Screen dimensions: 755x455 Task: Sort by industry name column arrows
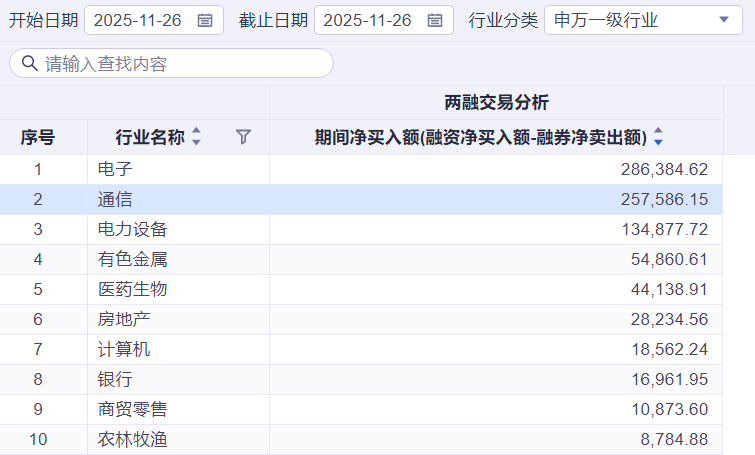point(196,137)
